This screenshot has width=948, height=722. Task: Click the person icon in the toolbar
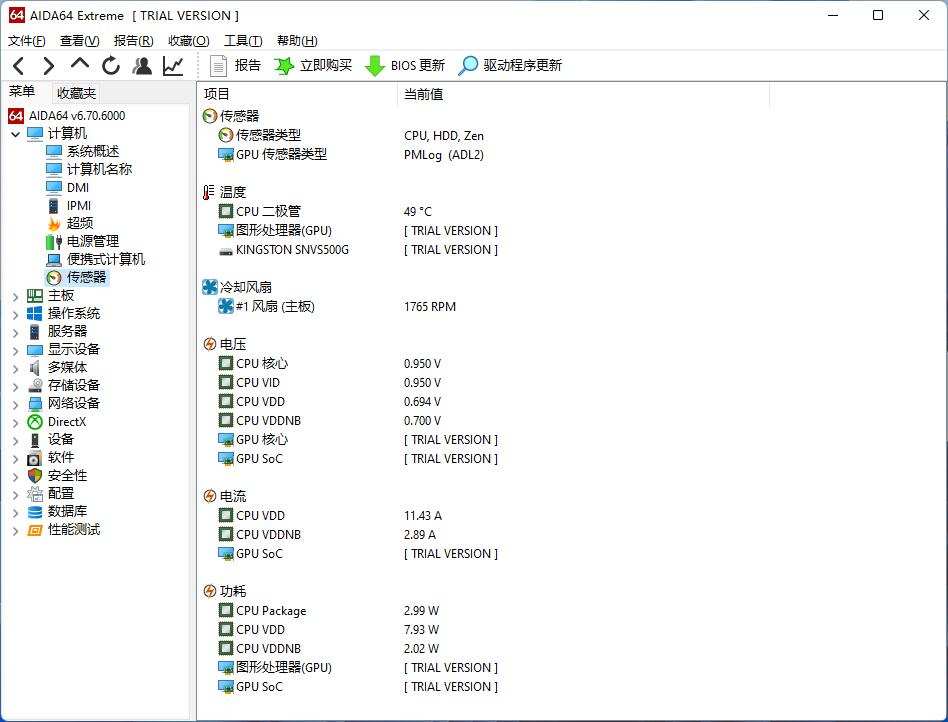[x=142, y=65]
